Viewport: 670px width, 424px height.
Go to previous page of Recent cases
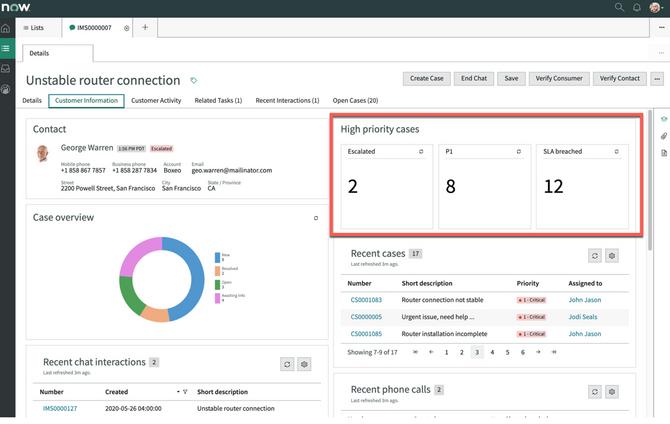(x=431, y=352)
